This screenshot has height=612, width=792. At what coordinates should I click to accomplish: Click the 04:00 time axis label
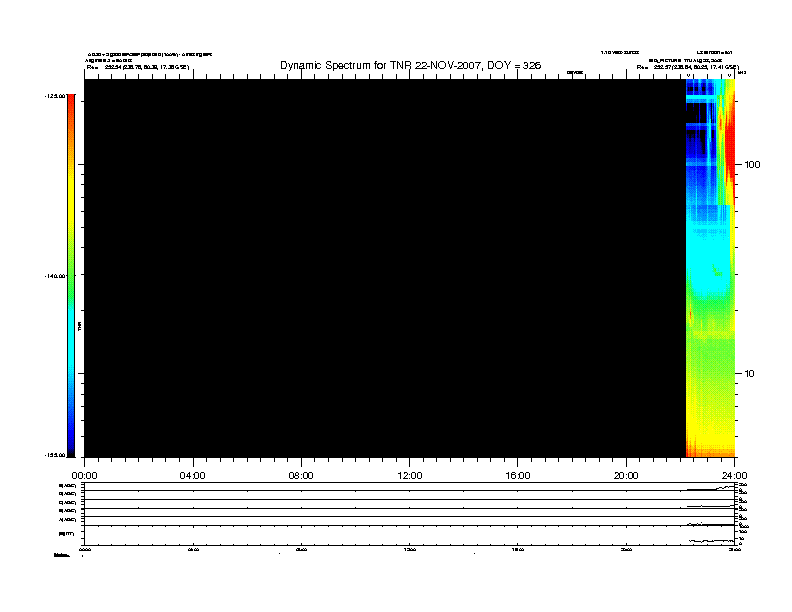pos(193,476)
